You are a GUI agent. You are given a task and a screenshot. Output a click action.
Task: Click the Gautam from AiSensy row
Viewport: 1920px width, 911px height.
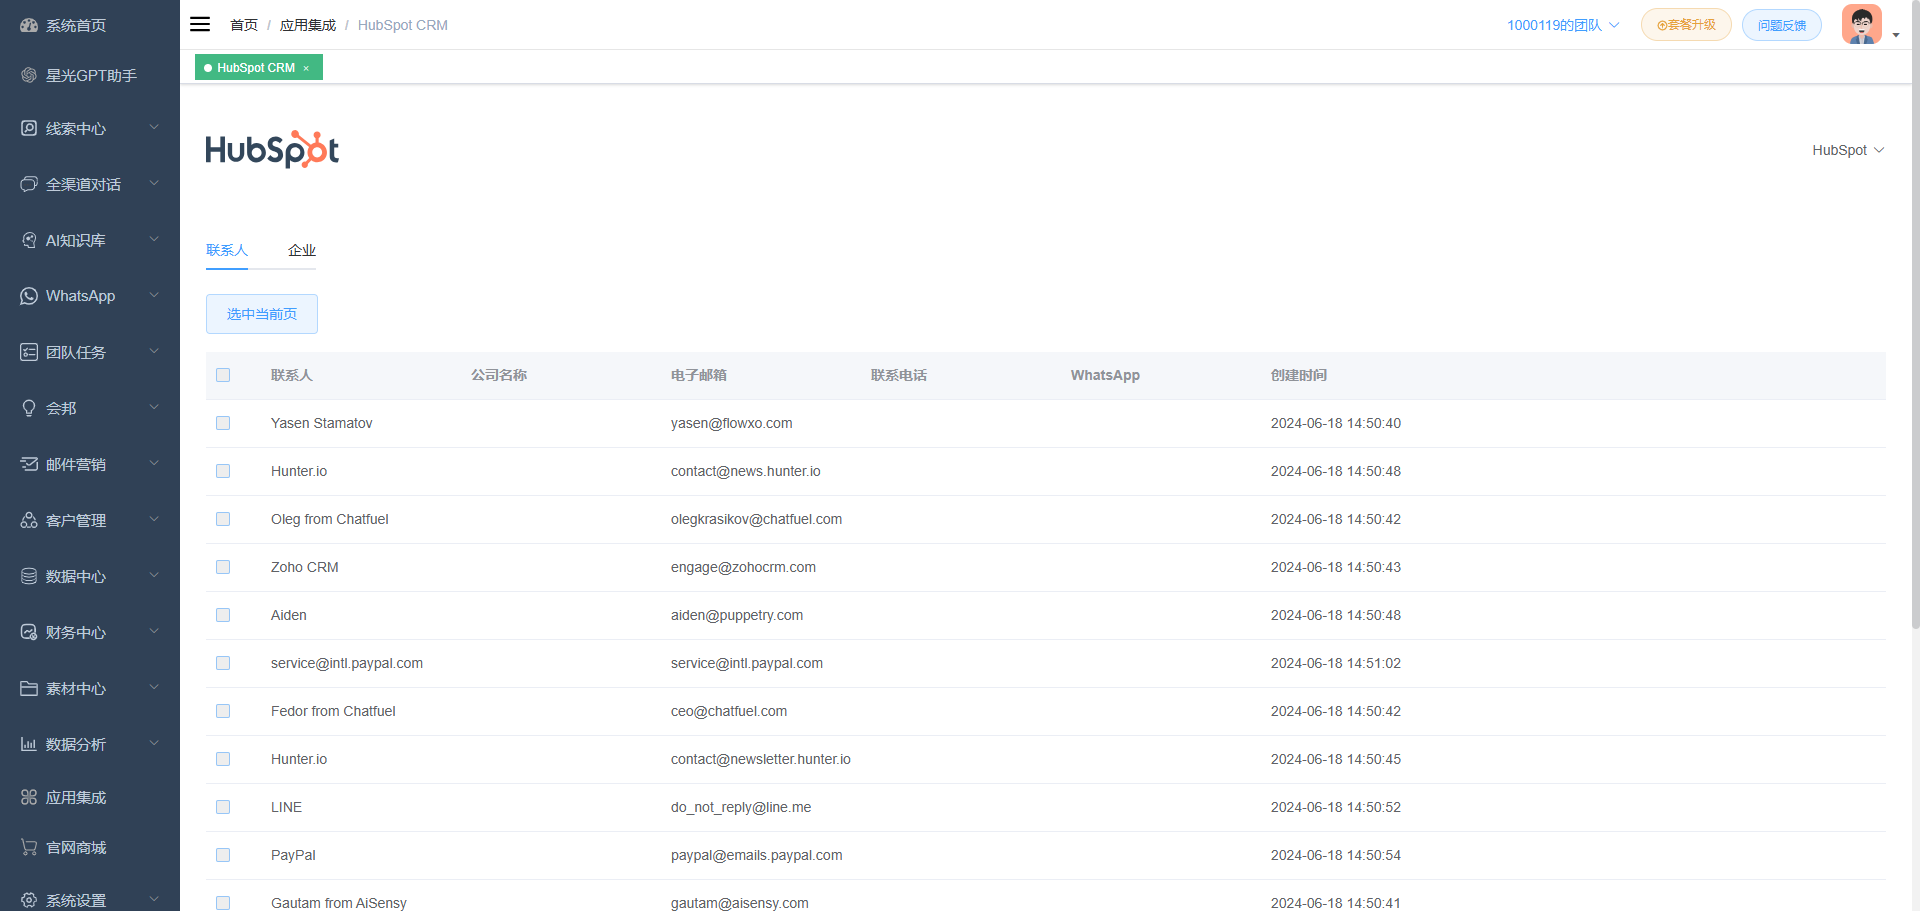pos(1046,897)
